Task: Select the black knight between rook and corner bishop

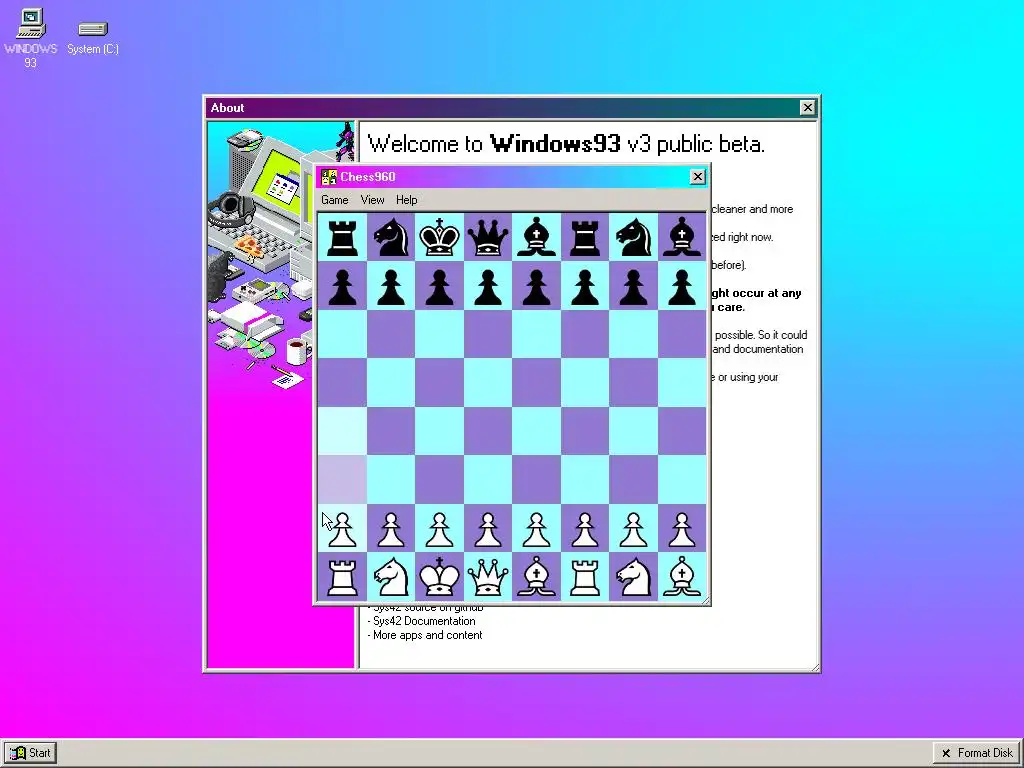Action: point(633,238)
